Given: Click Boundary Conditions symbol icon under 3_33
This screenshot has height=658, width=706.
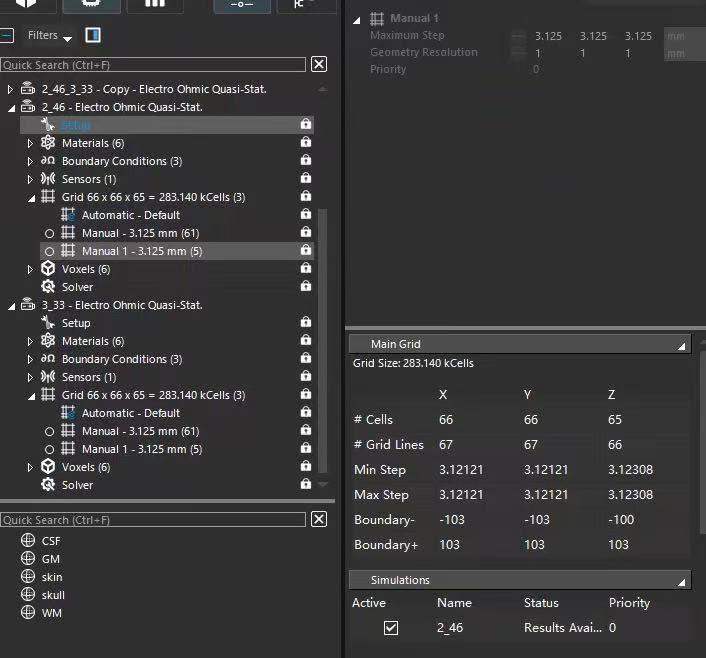Looking at the screenshot, I should [x=48, y=358].
